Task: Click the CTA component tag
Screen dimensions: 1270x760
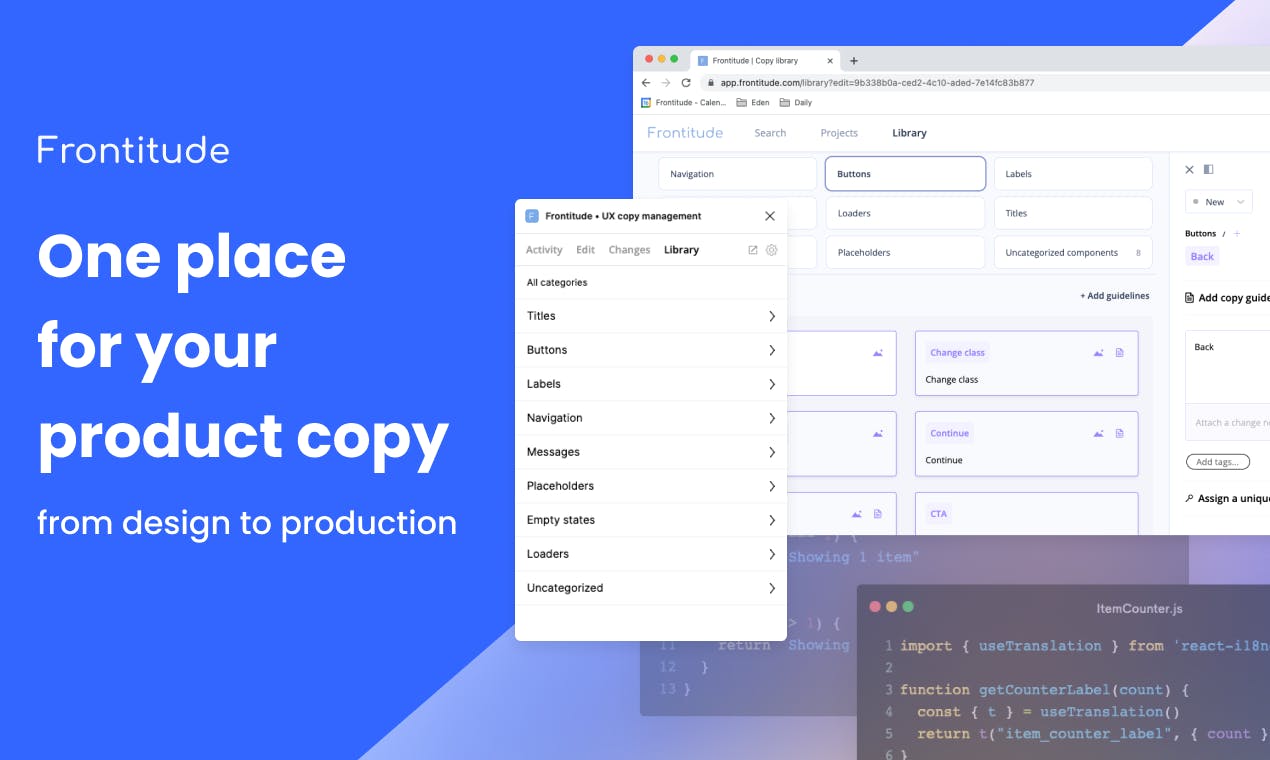Action: [938, 514]
